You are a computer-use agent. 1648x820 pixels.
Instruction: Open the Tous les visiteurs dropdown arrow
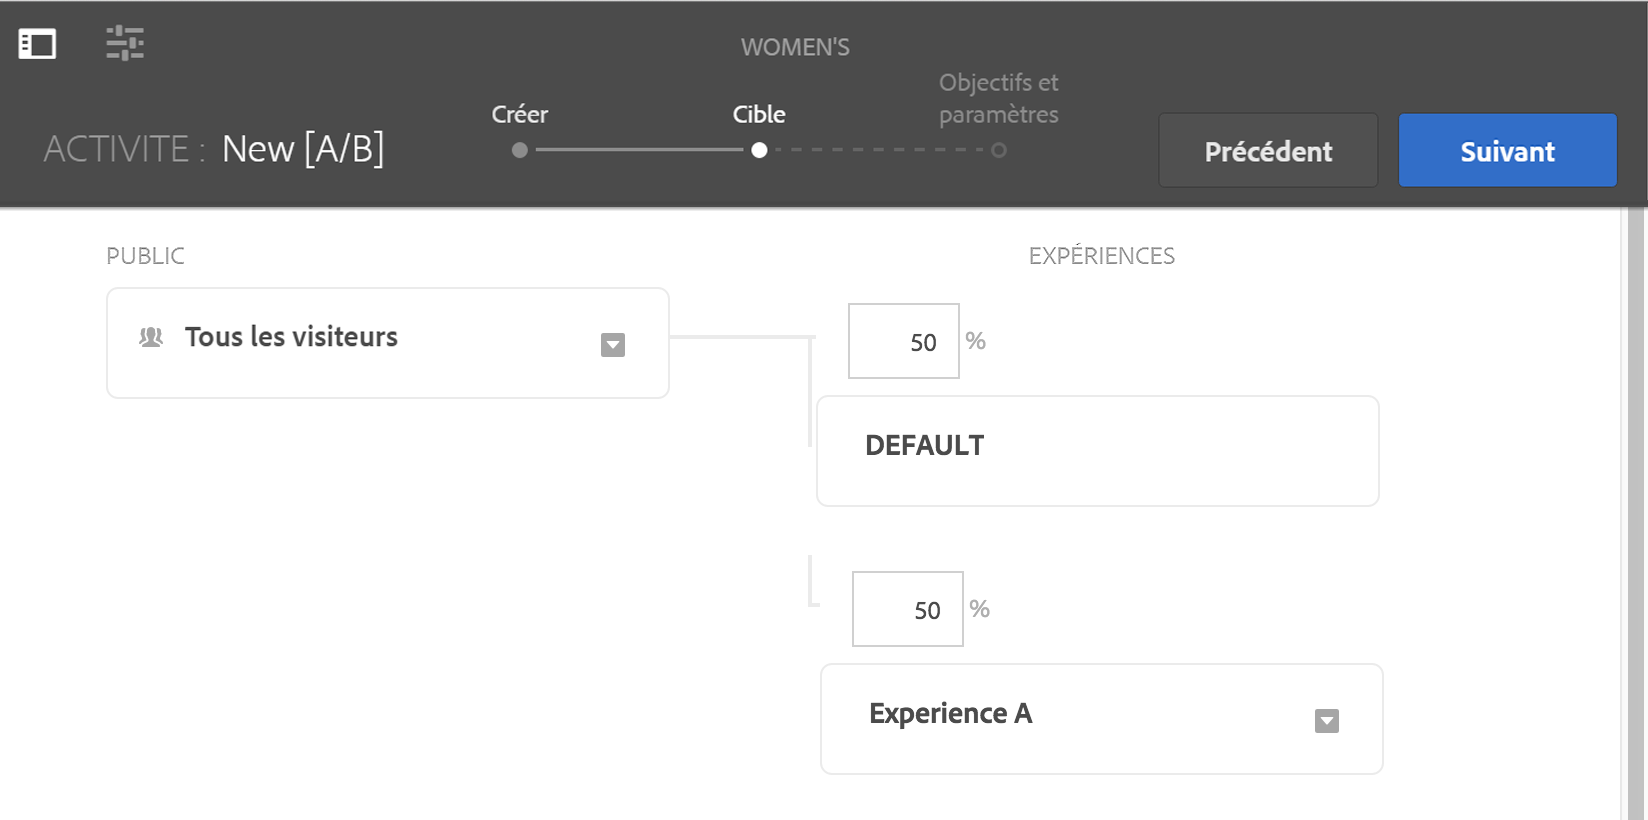coord(613,345)
